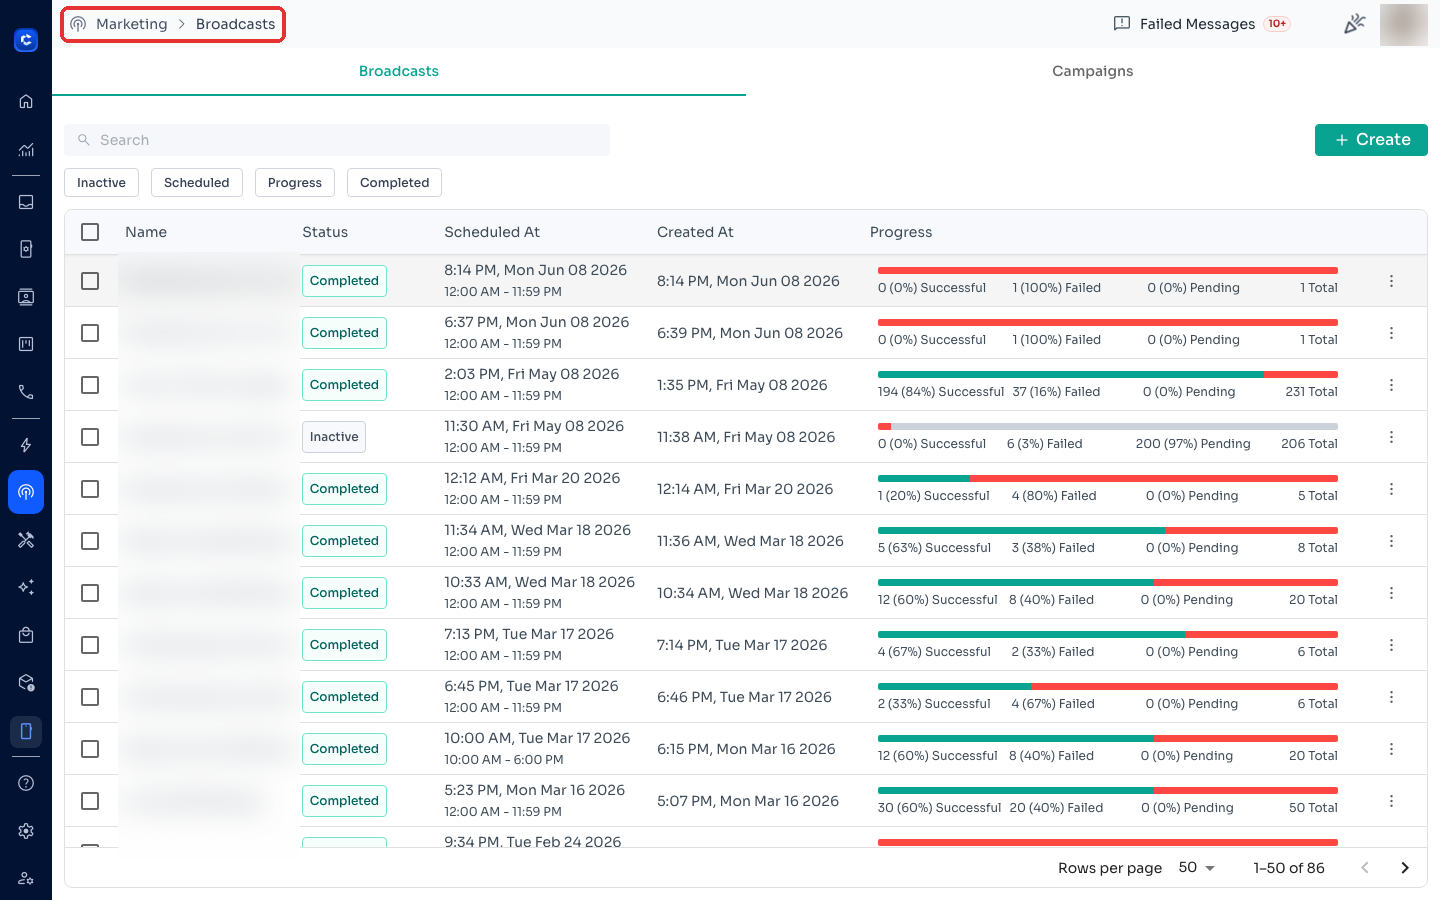Click the celebration party icon in header
This screenshot has width=1440, height=900.
point(1354,24)
